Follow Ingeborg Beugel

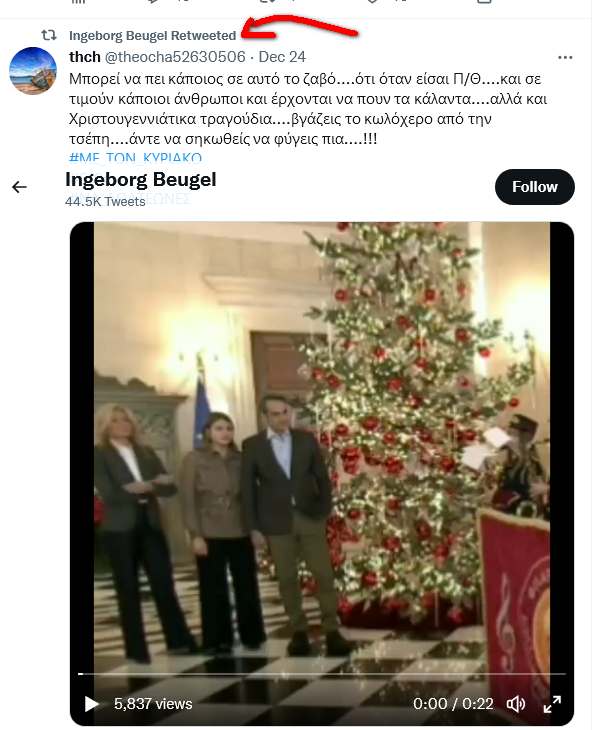point(535,187)
